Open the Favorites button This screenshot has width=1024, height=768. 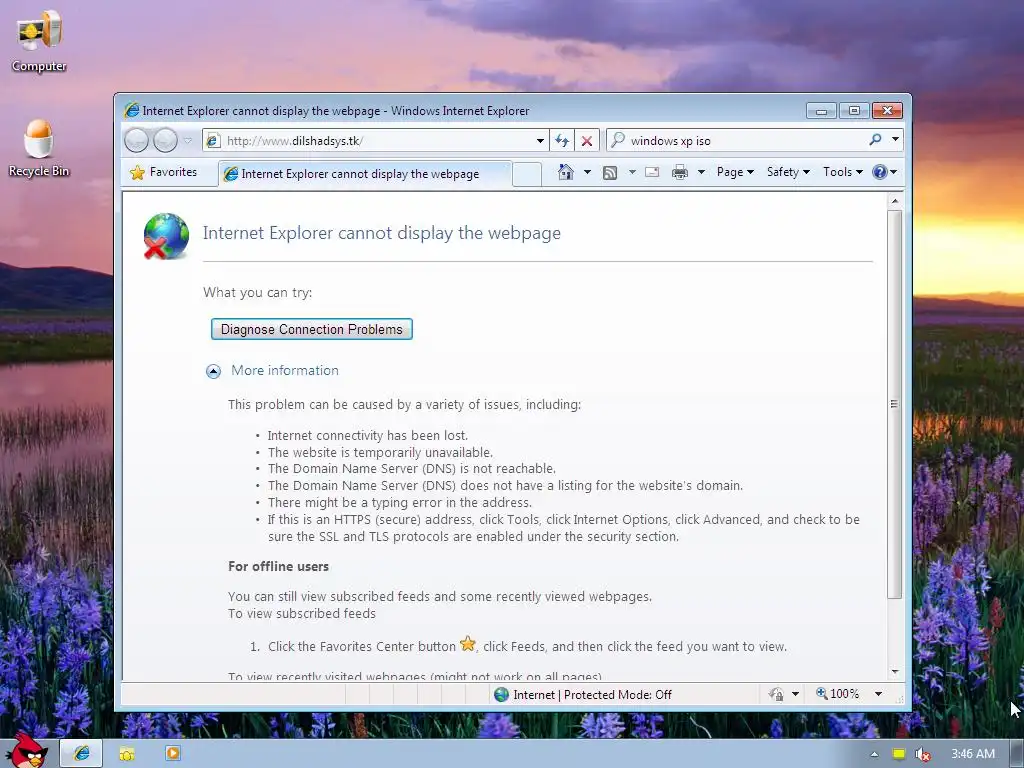pos(163,172)
